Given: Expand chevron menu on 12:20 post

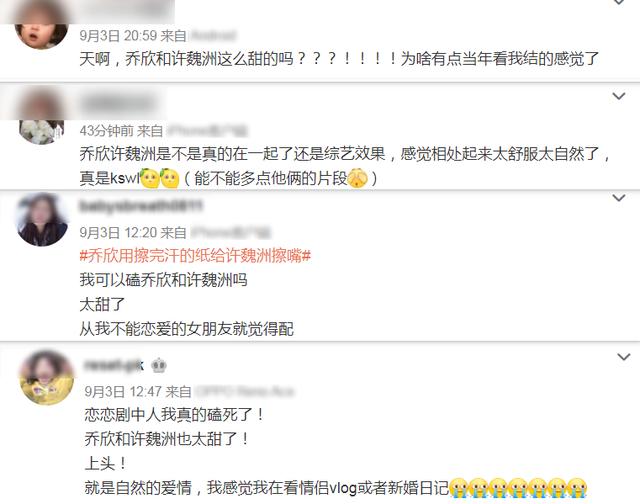Looking at the screenshot, I should (x=619, y=198).
